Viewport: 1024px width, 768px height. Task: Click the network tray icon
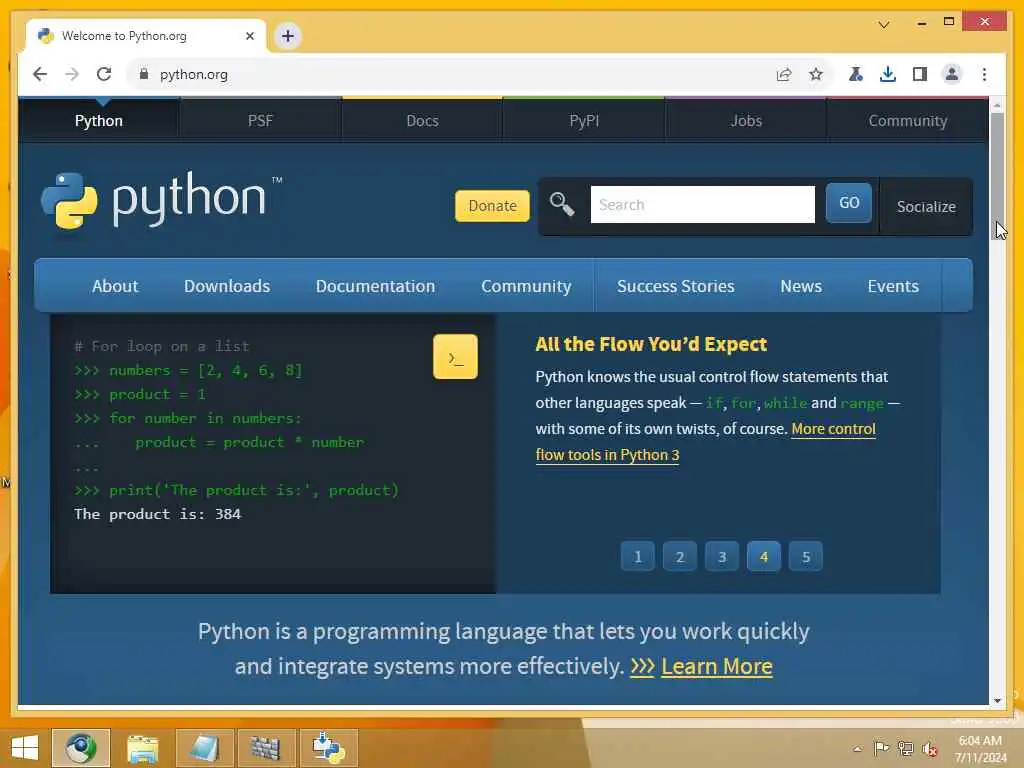(x=905, y=748)
